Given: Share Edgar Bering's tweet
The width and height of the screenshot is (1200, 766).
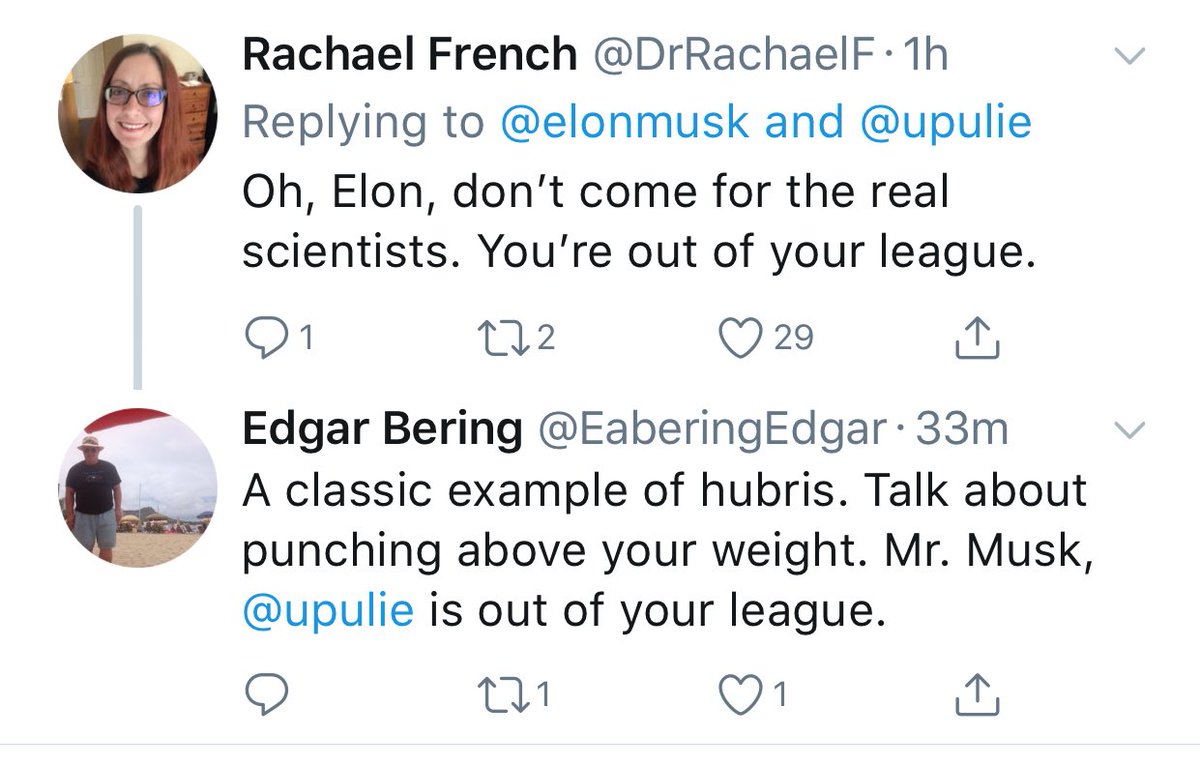Looking at the screenshot, I should click(976, 695).
